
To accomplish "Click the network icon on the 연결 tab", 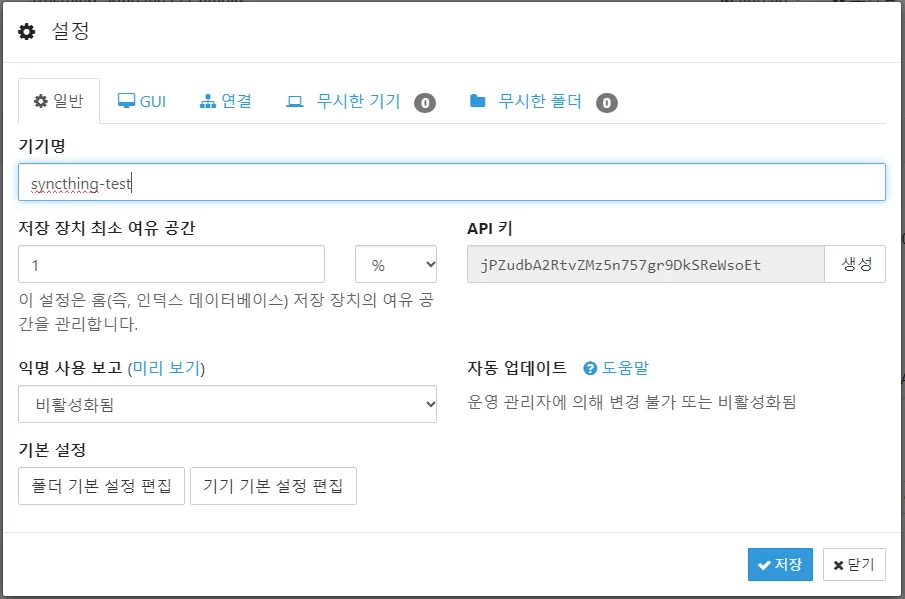I will 206,101.
